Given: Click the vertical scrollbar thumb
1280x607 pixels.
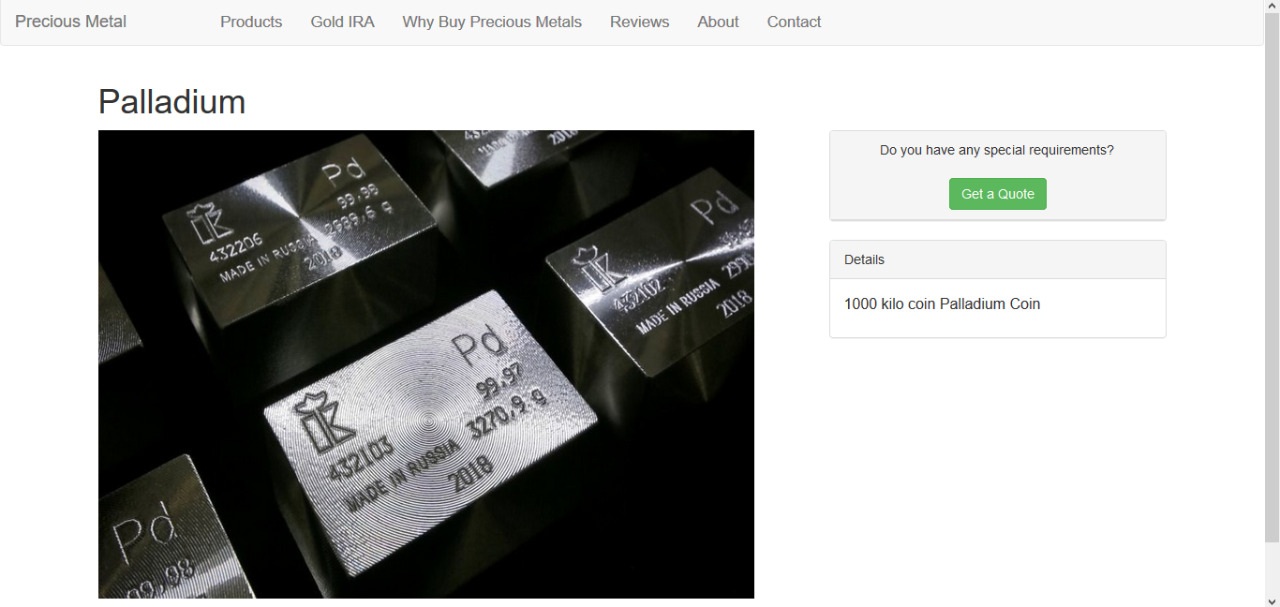Looking at the screenshot, I should [1272, 278].
